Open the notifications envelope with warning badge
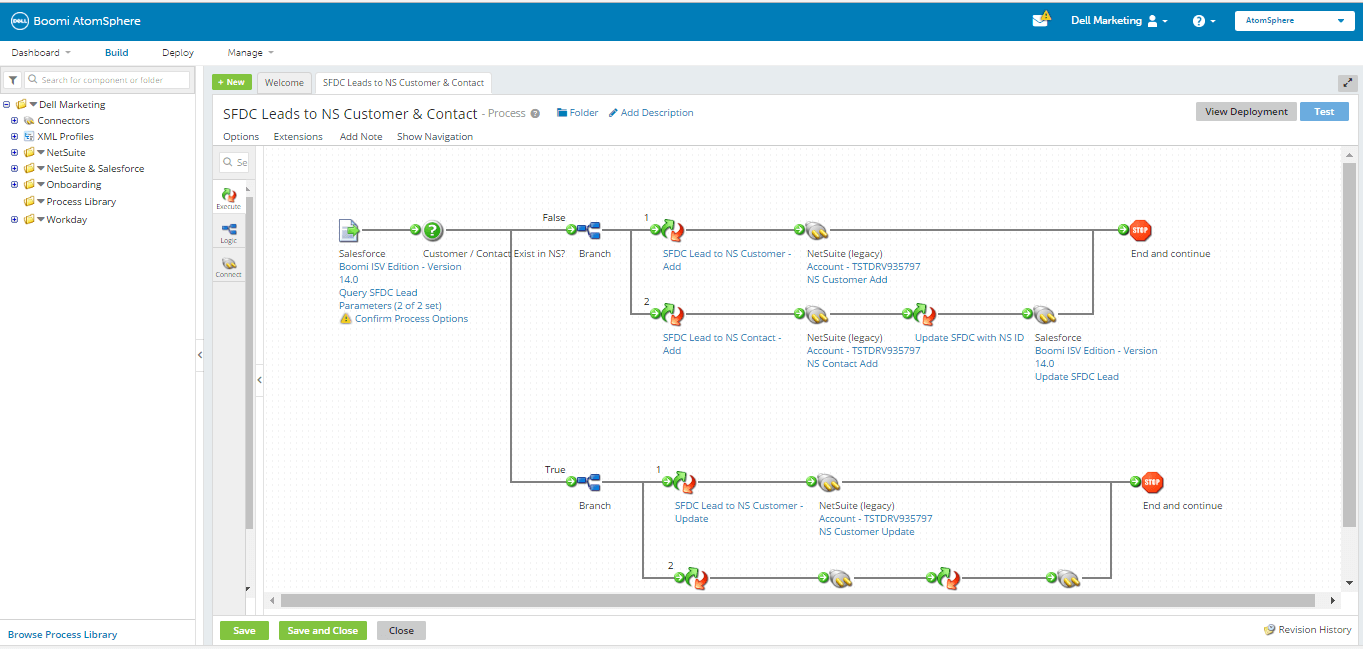The height and width of the screenshot is (649, 1363). pos(1040,19)
